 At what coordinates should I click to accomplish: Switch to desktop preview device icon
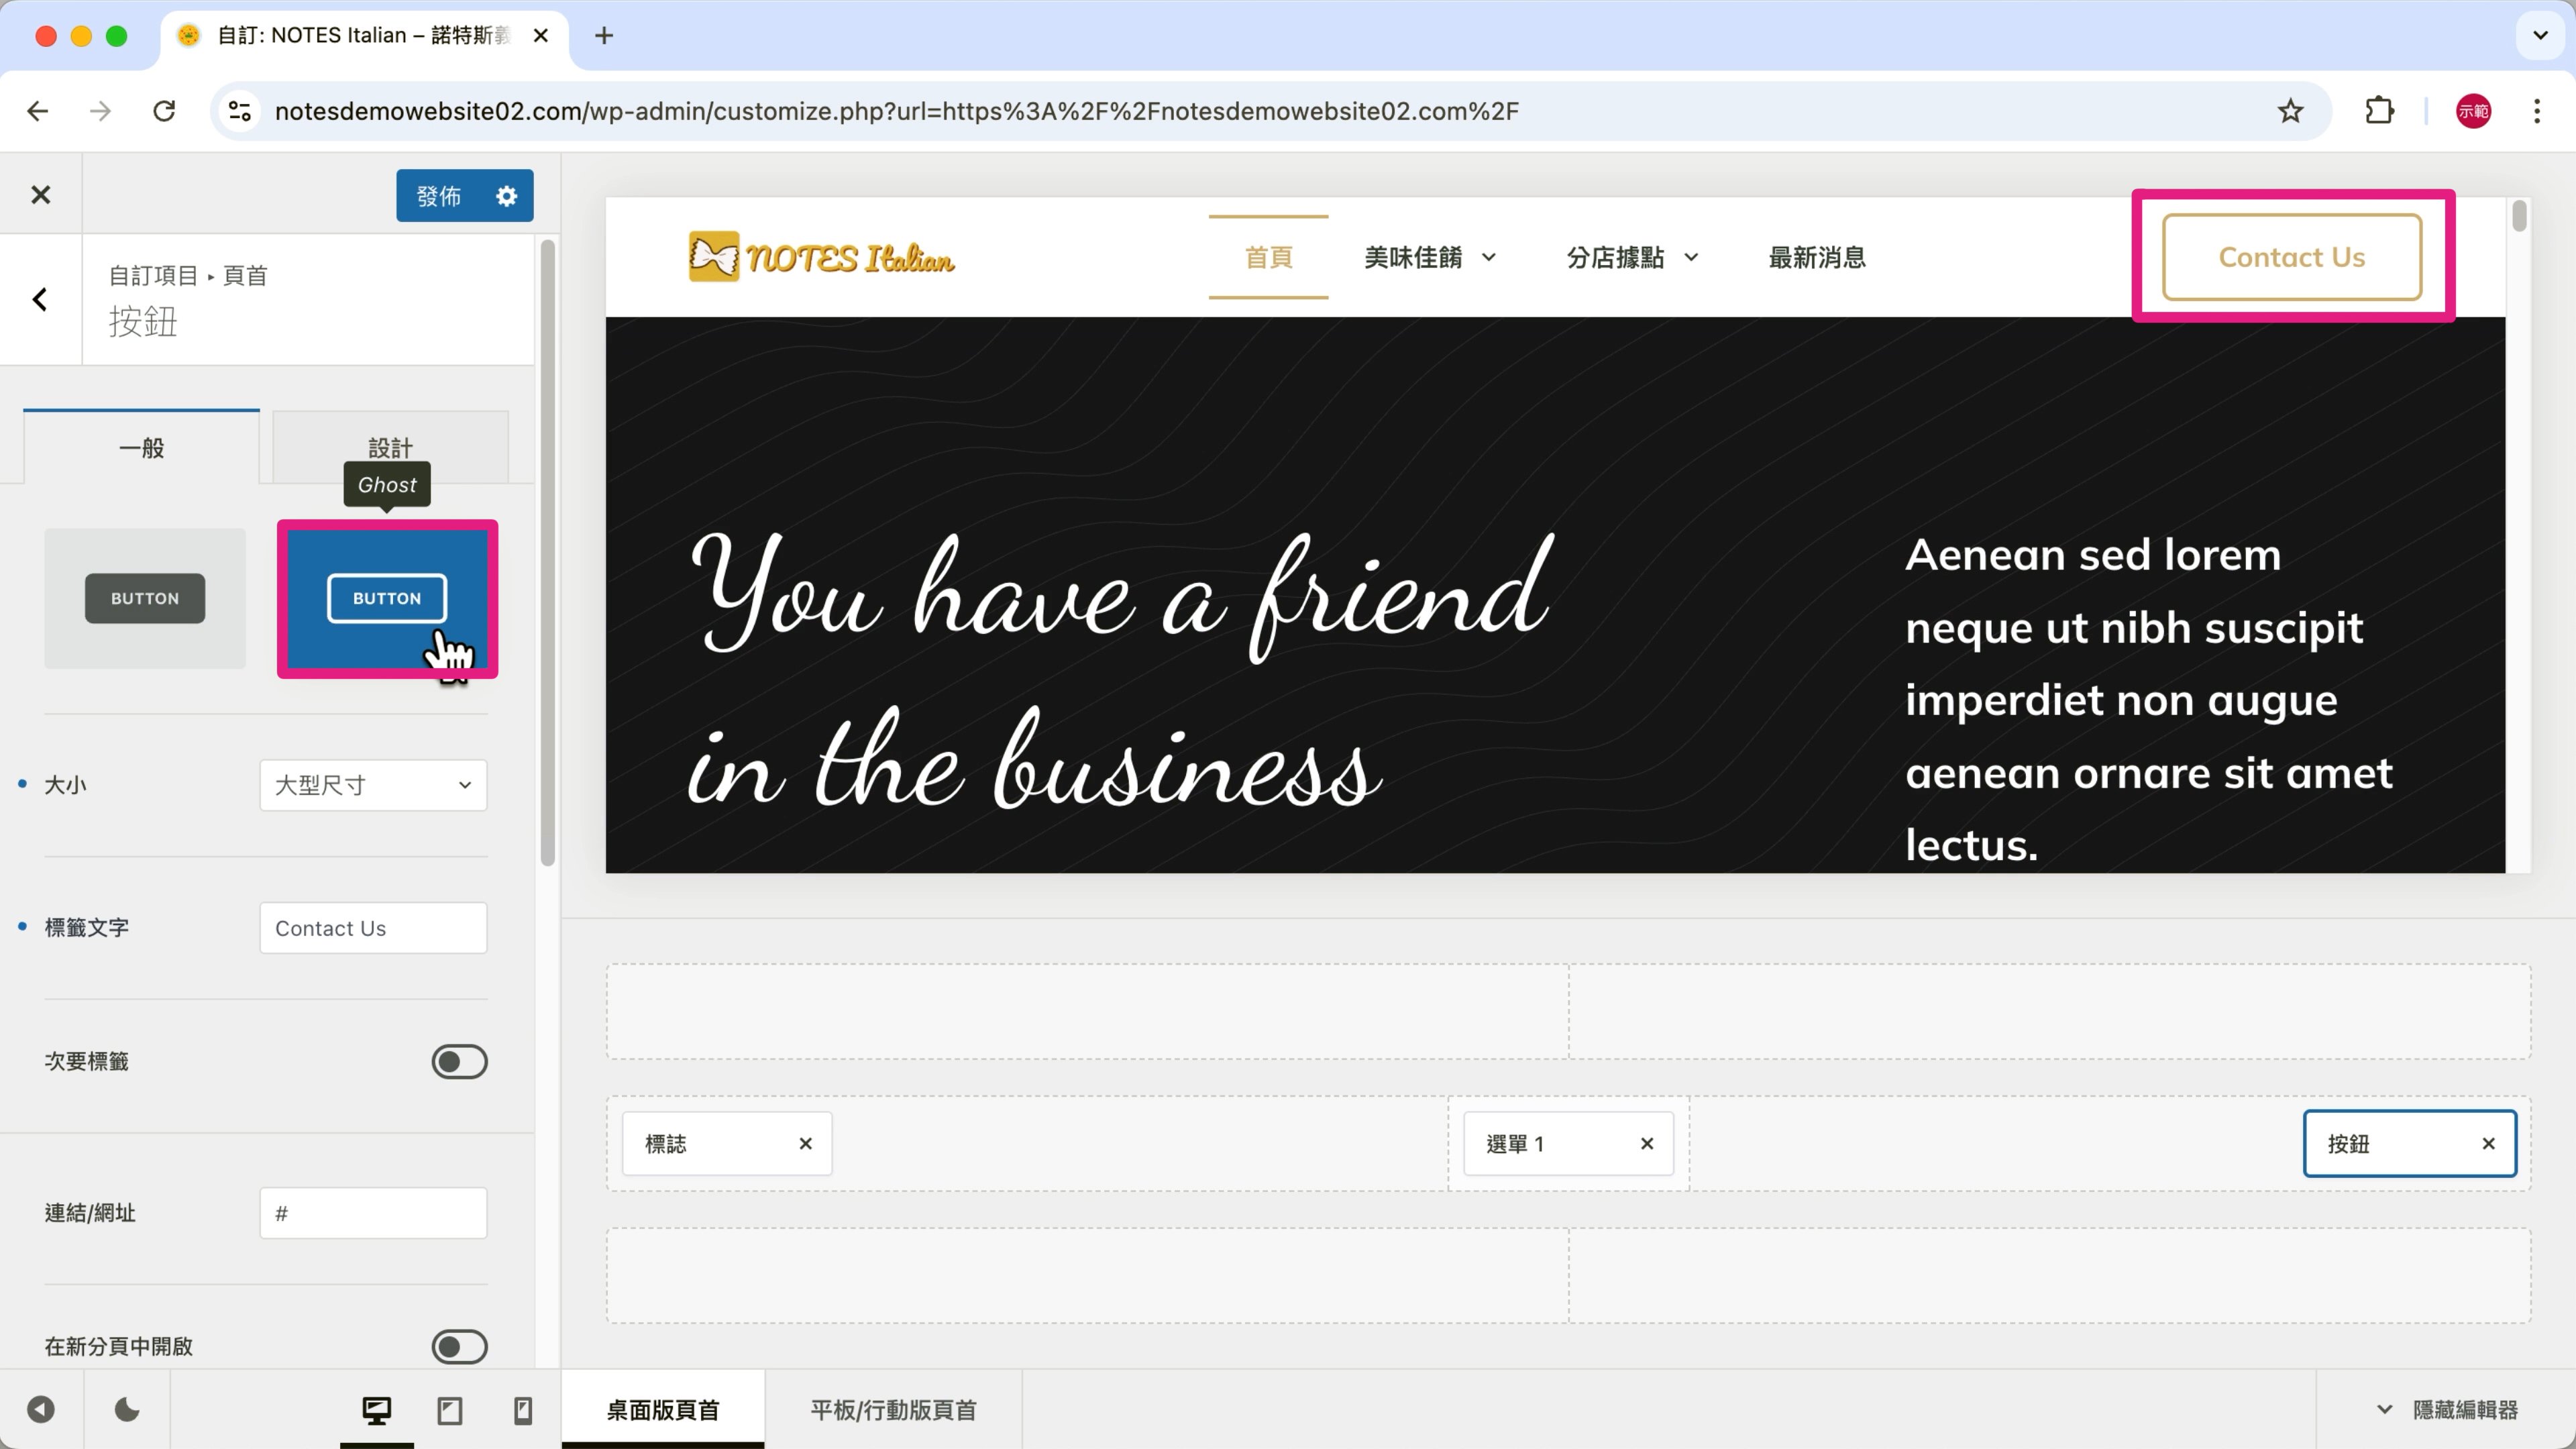click(x=376, y=1410)
